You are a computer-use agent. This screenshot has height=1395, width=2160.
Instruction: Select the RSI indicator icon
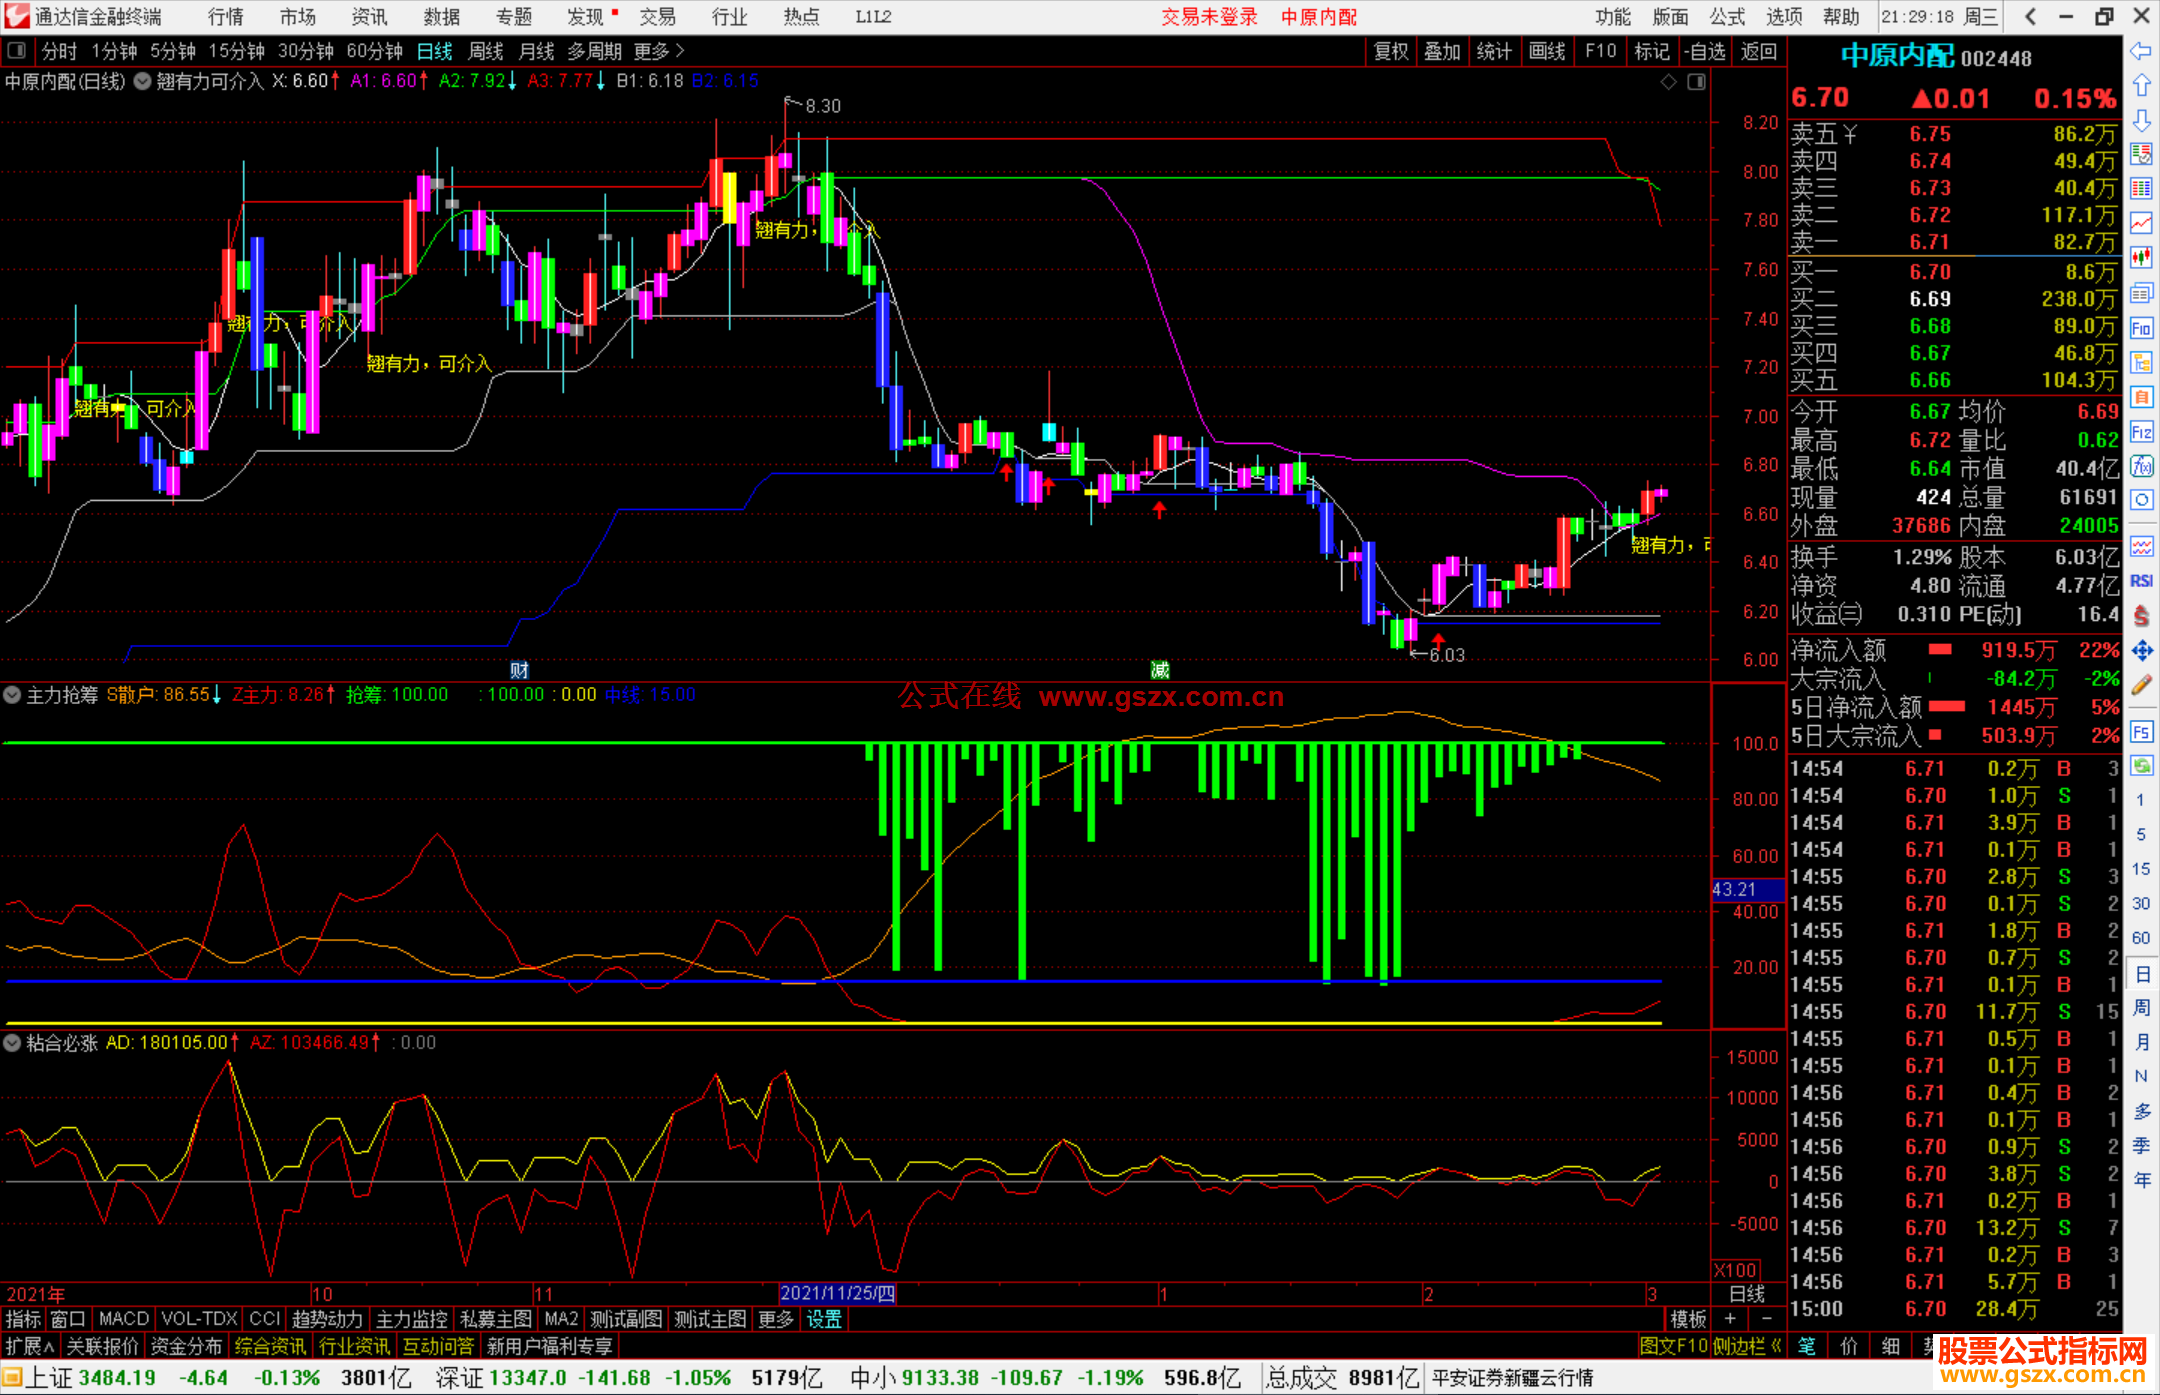pos(2141,581)
